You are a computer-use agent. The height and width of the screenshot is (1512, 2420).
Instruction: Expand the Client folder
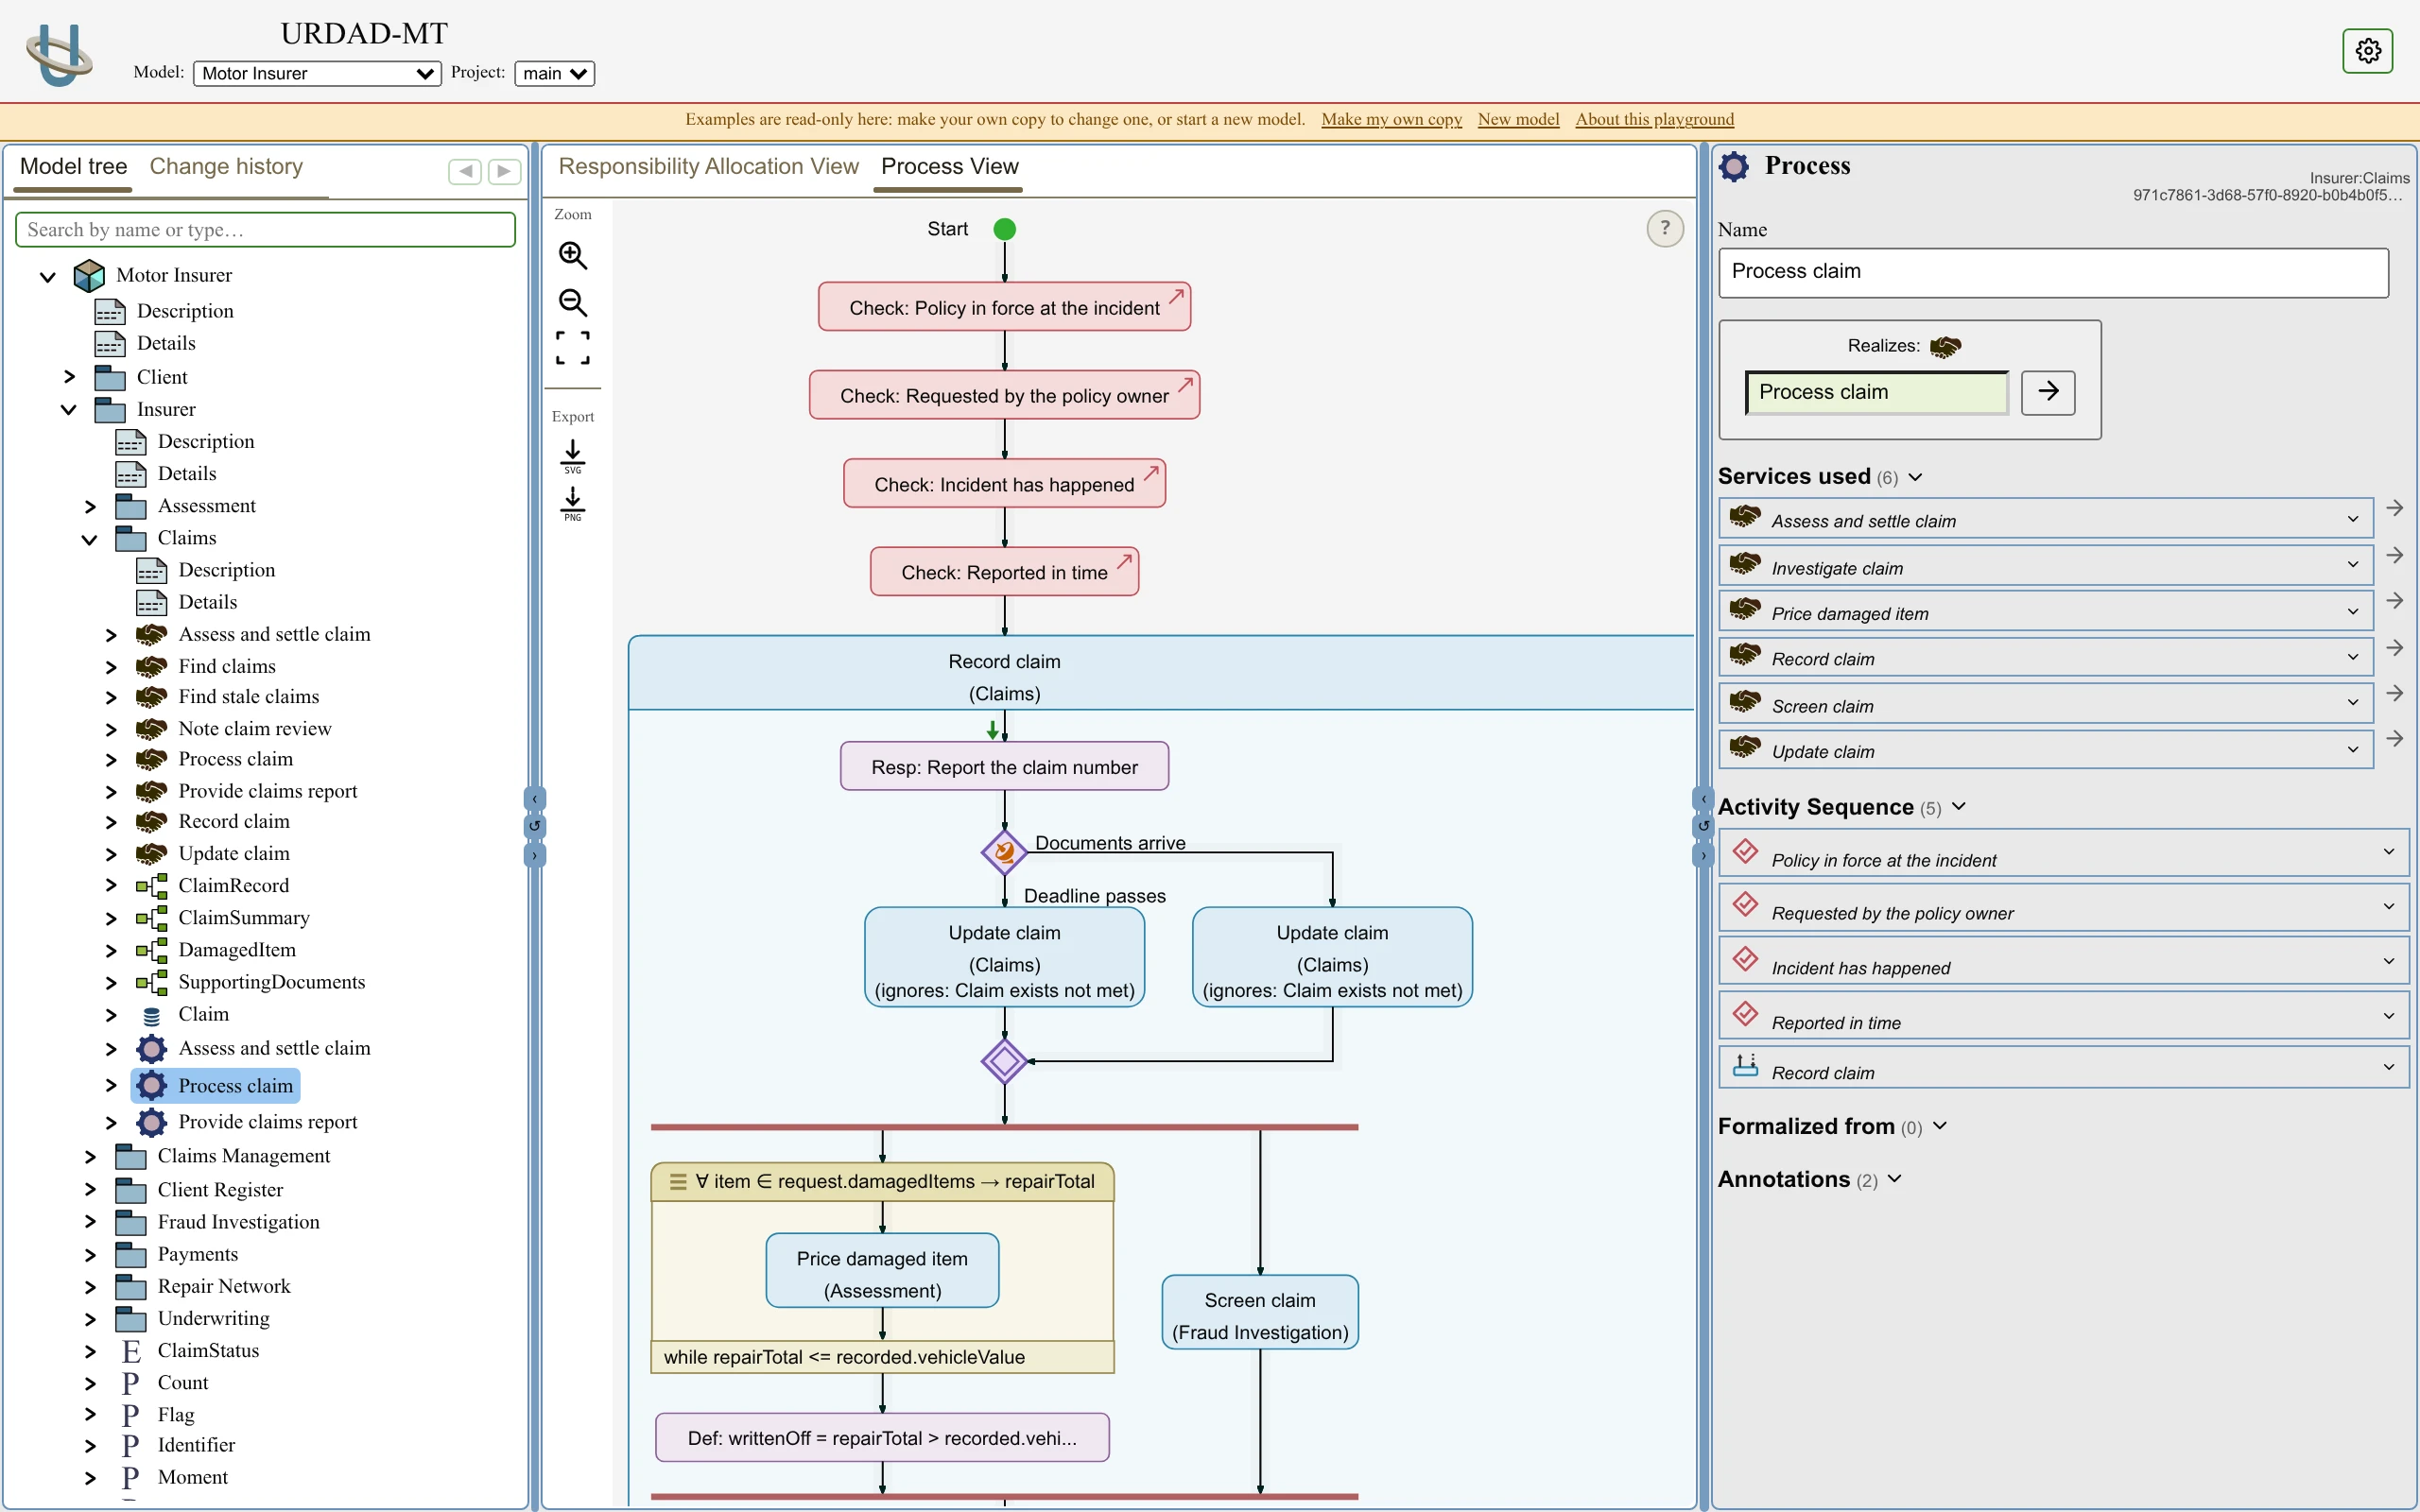click(x=68, y=377)
